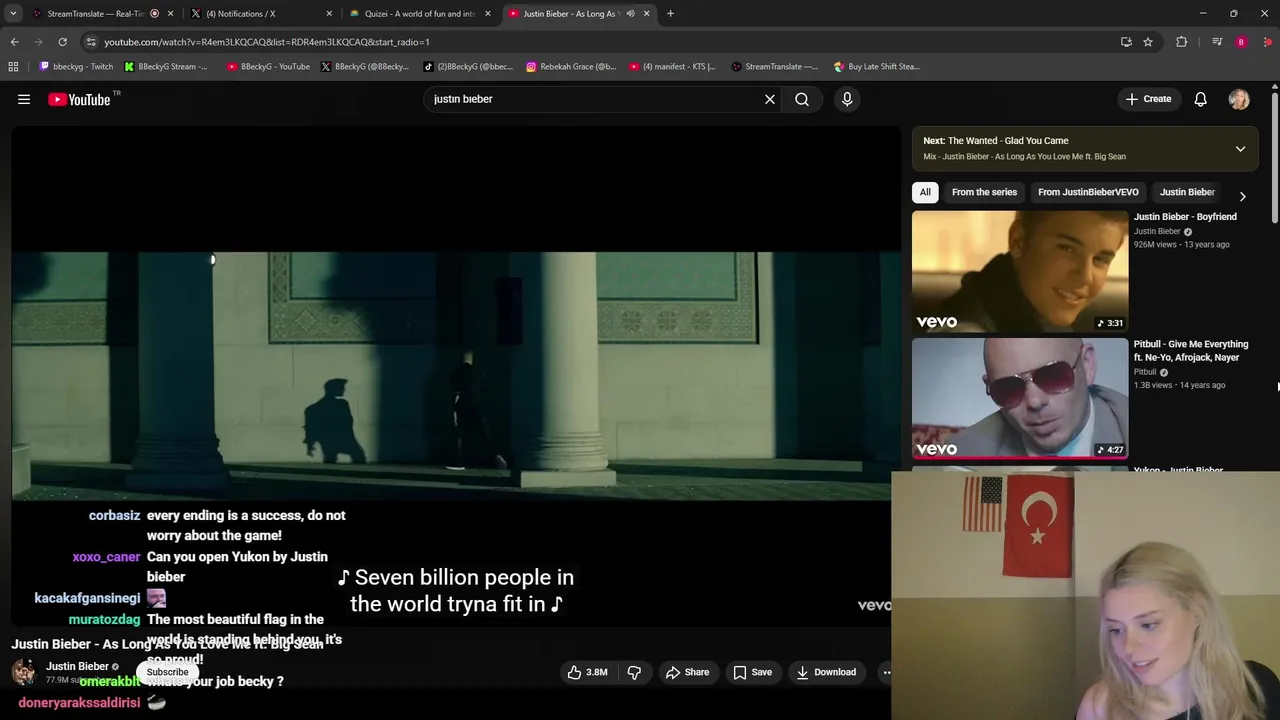Open Justin Bieber Boyfriend video thumbnail
Image resolution: width=1280 pixels, height=720 pixels.
click(x=1020, y=271)
